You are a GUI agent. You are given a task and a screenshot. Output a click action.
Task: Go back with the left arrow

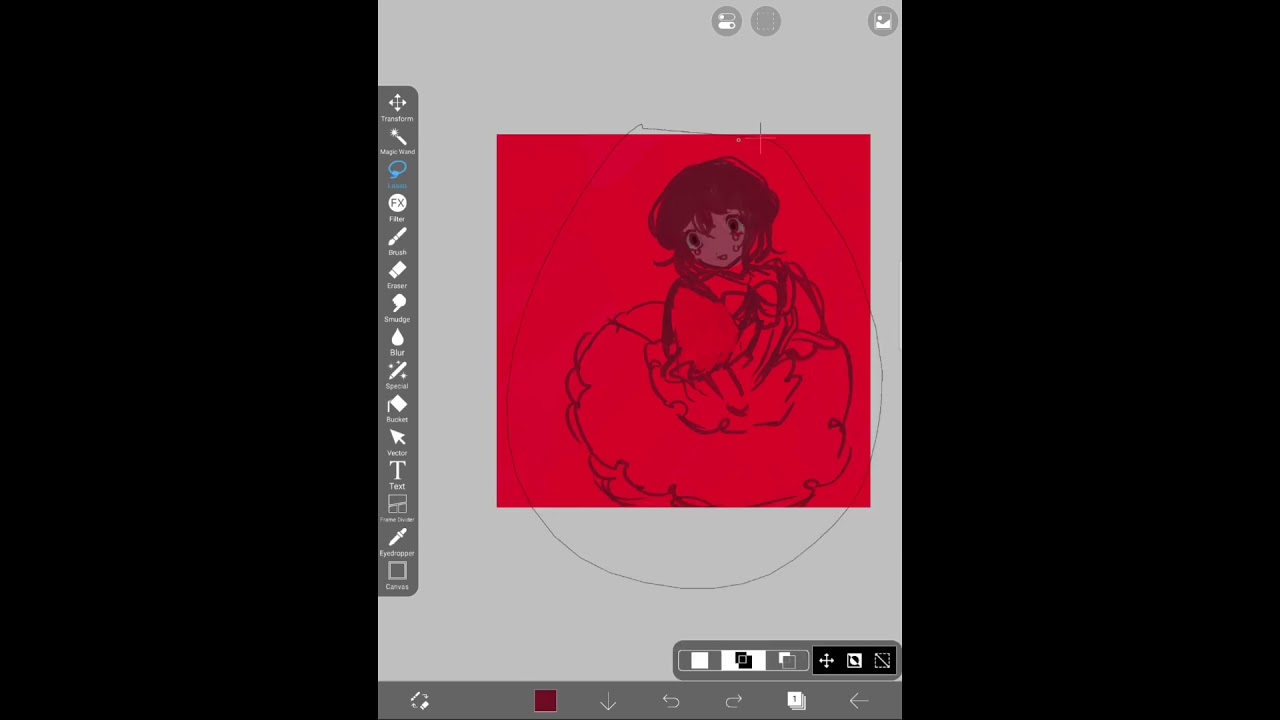click(859, 701)
